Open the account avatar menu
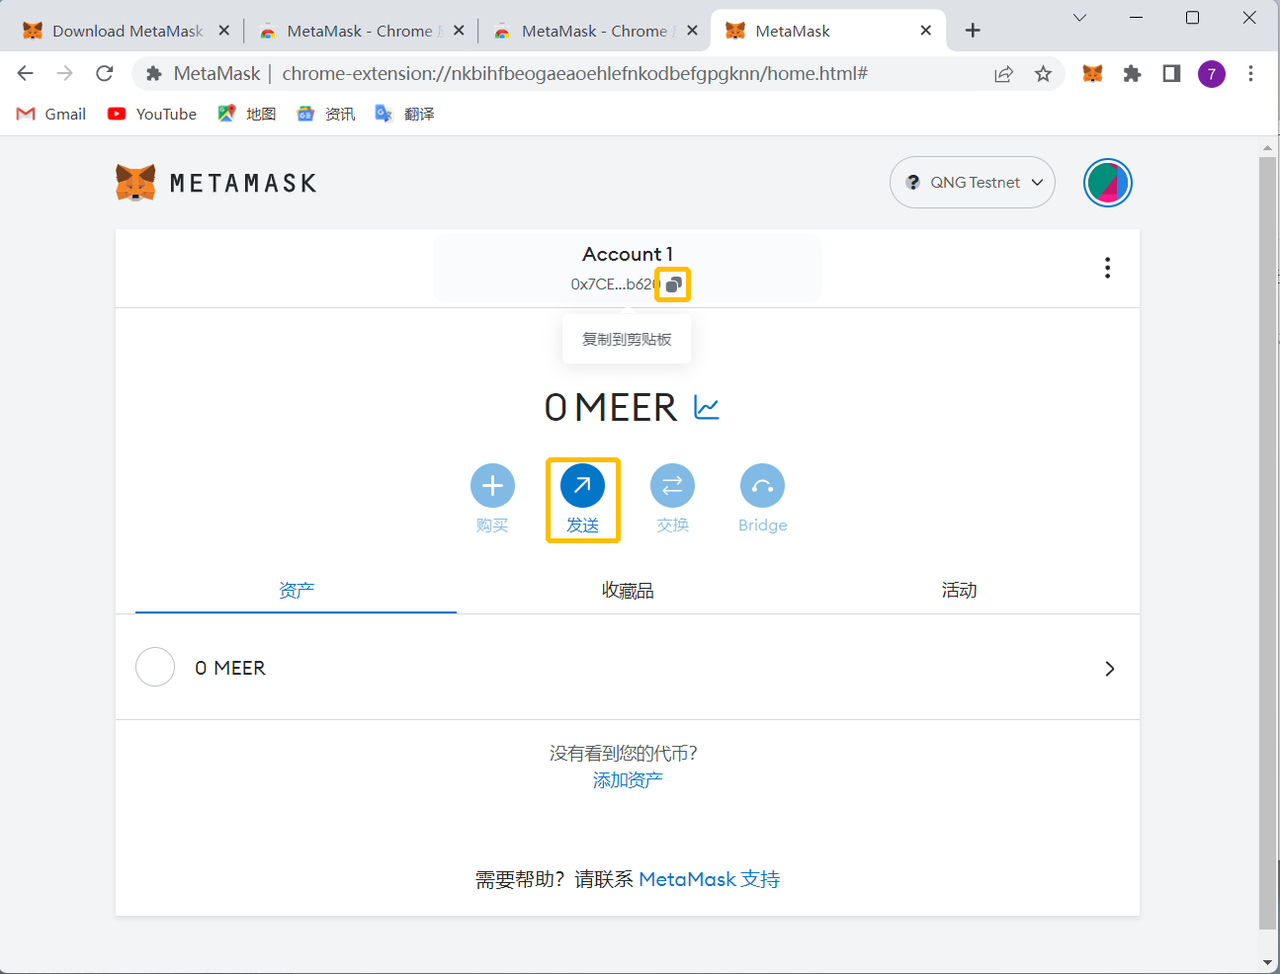The height and width of the screenshot is (974, 1280). click(1107, 183)
